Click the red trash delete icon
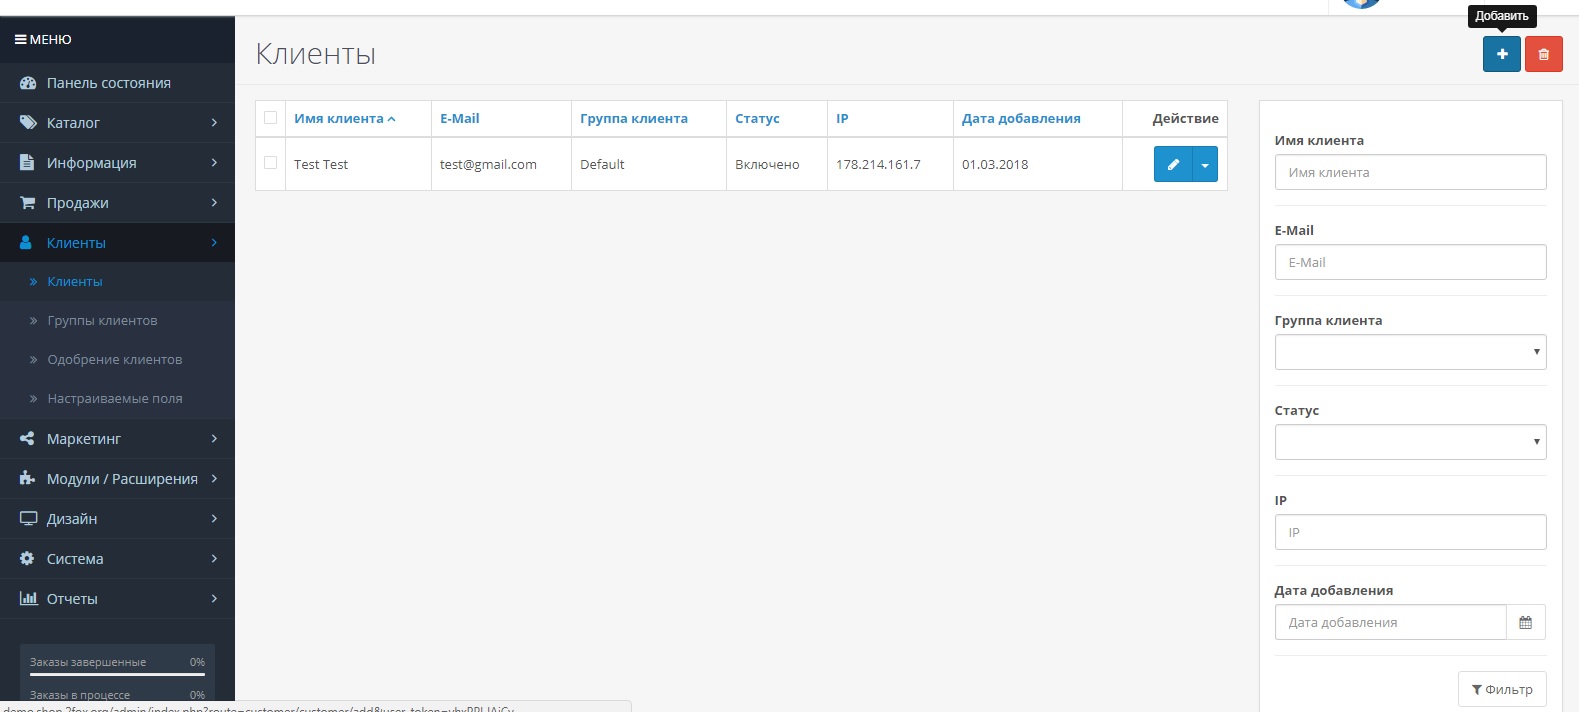The width and height of the screenshot is (1579, 712). pos(1543,54)
